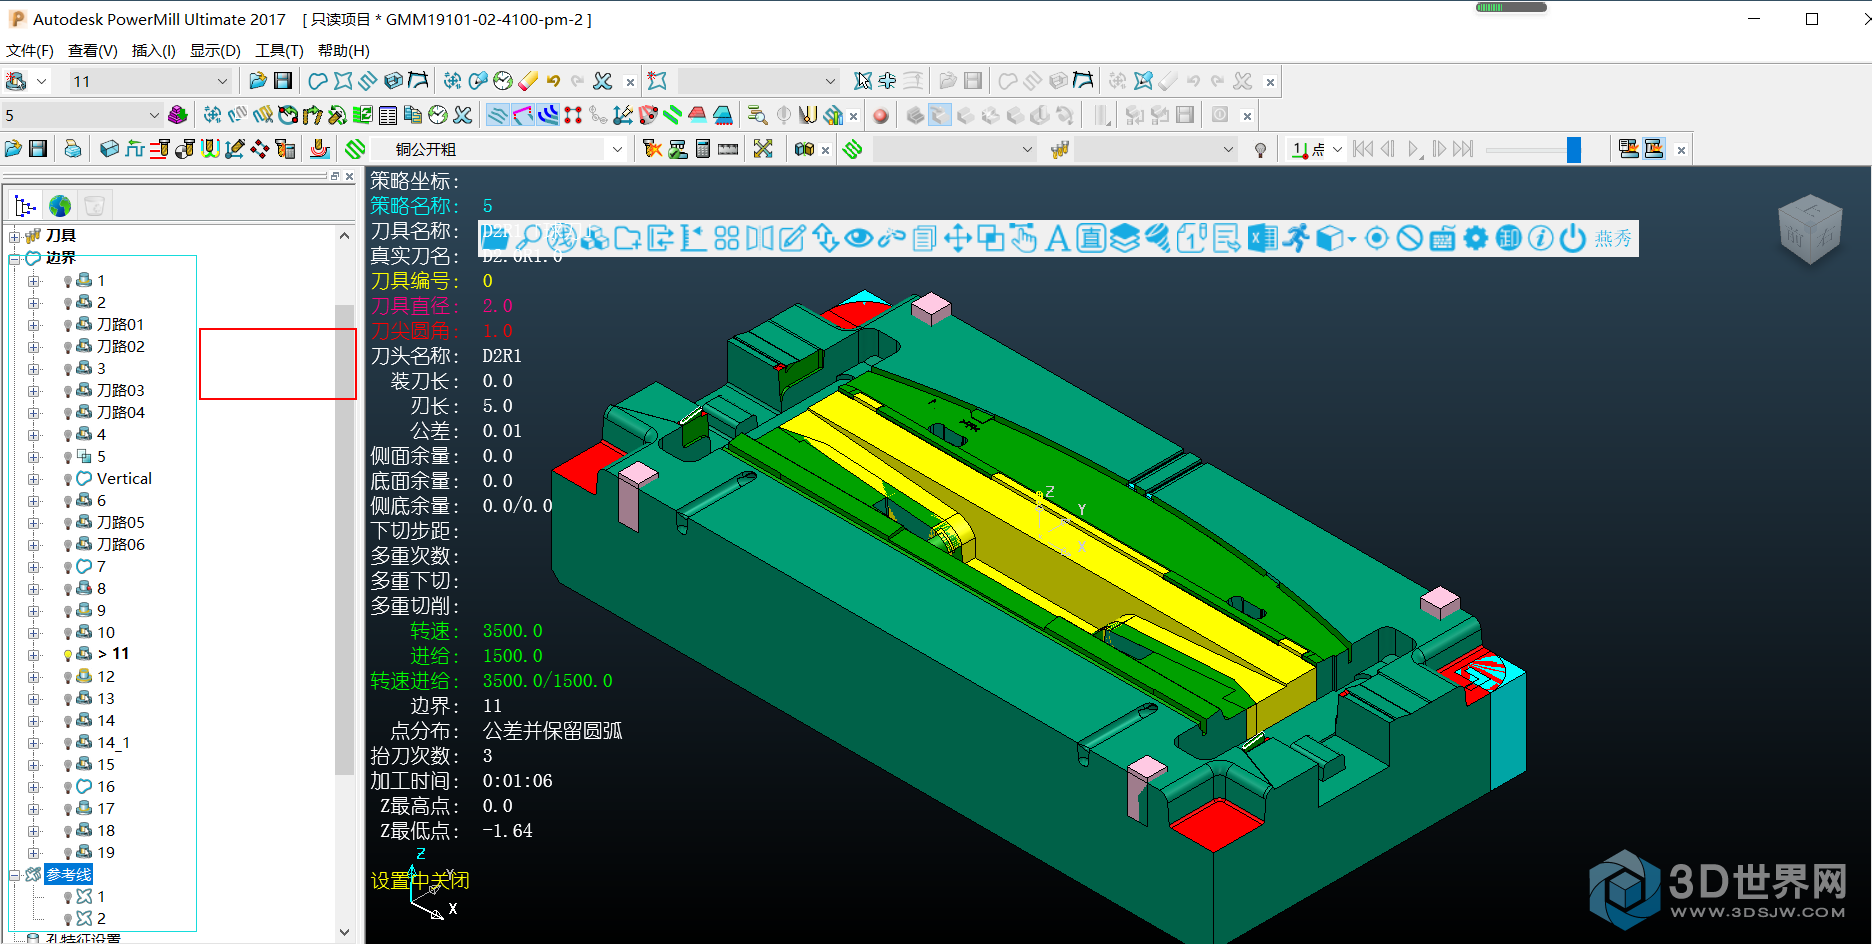The image size is (1872, 944).
Task: Click the printer icon in third toolbar
Action: click(73, 149)
